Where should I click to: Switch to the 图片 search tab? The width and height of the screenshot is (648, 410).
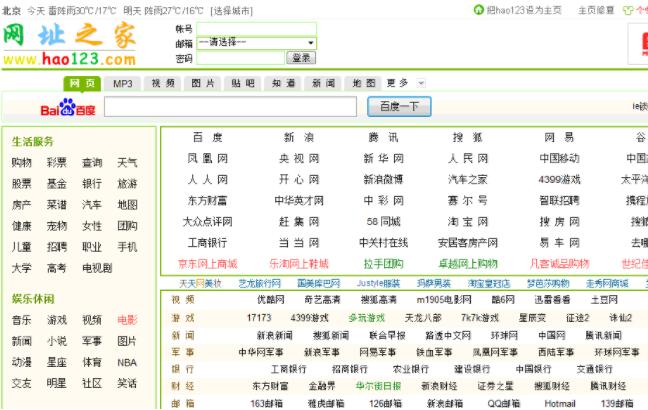(x=203, y=84)
